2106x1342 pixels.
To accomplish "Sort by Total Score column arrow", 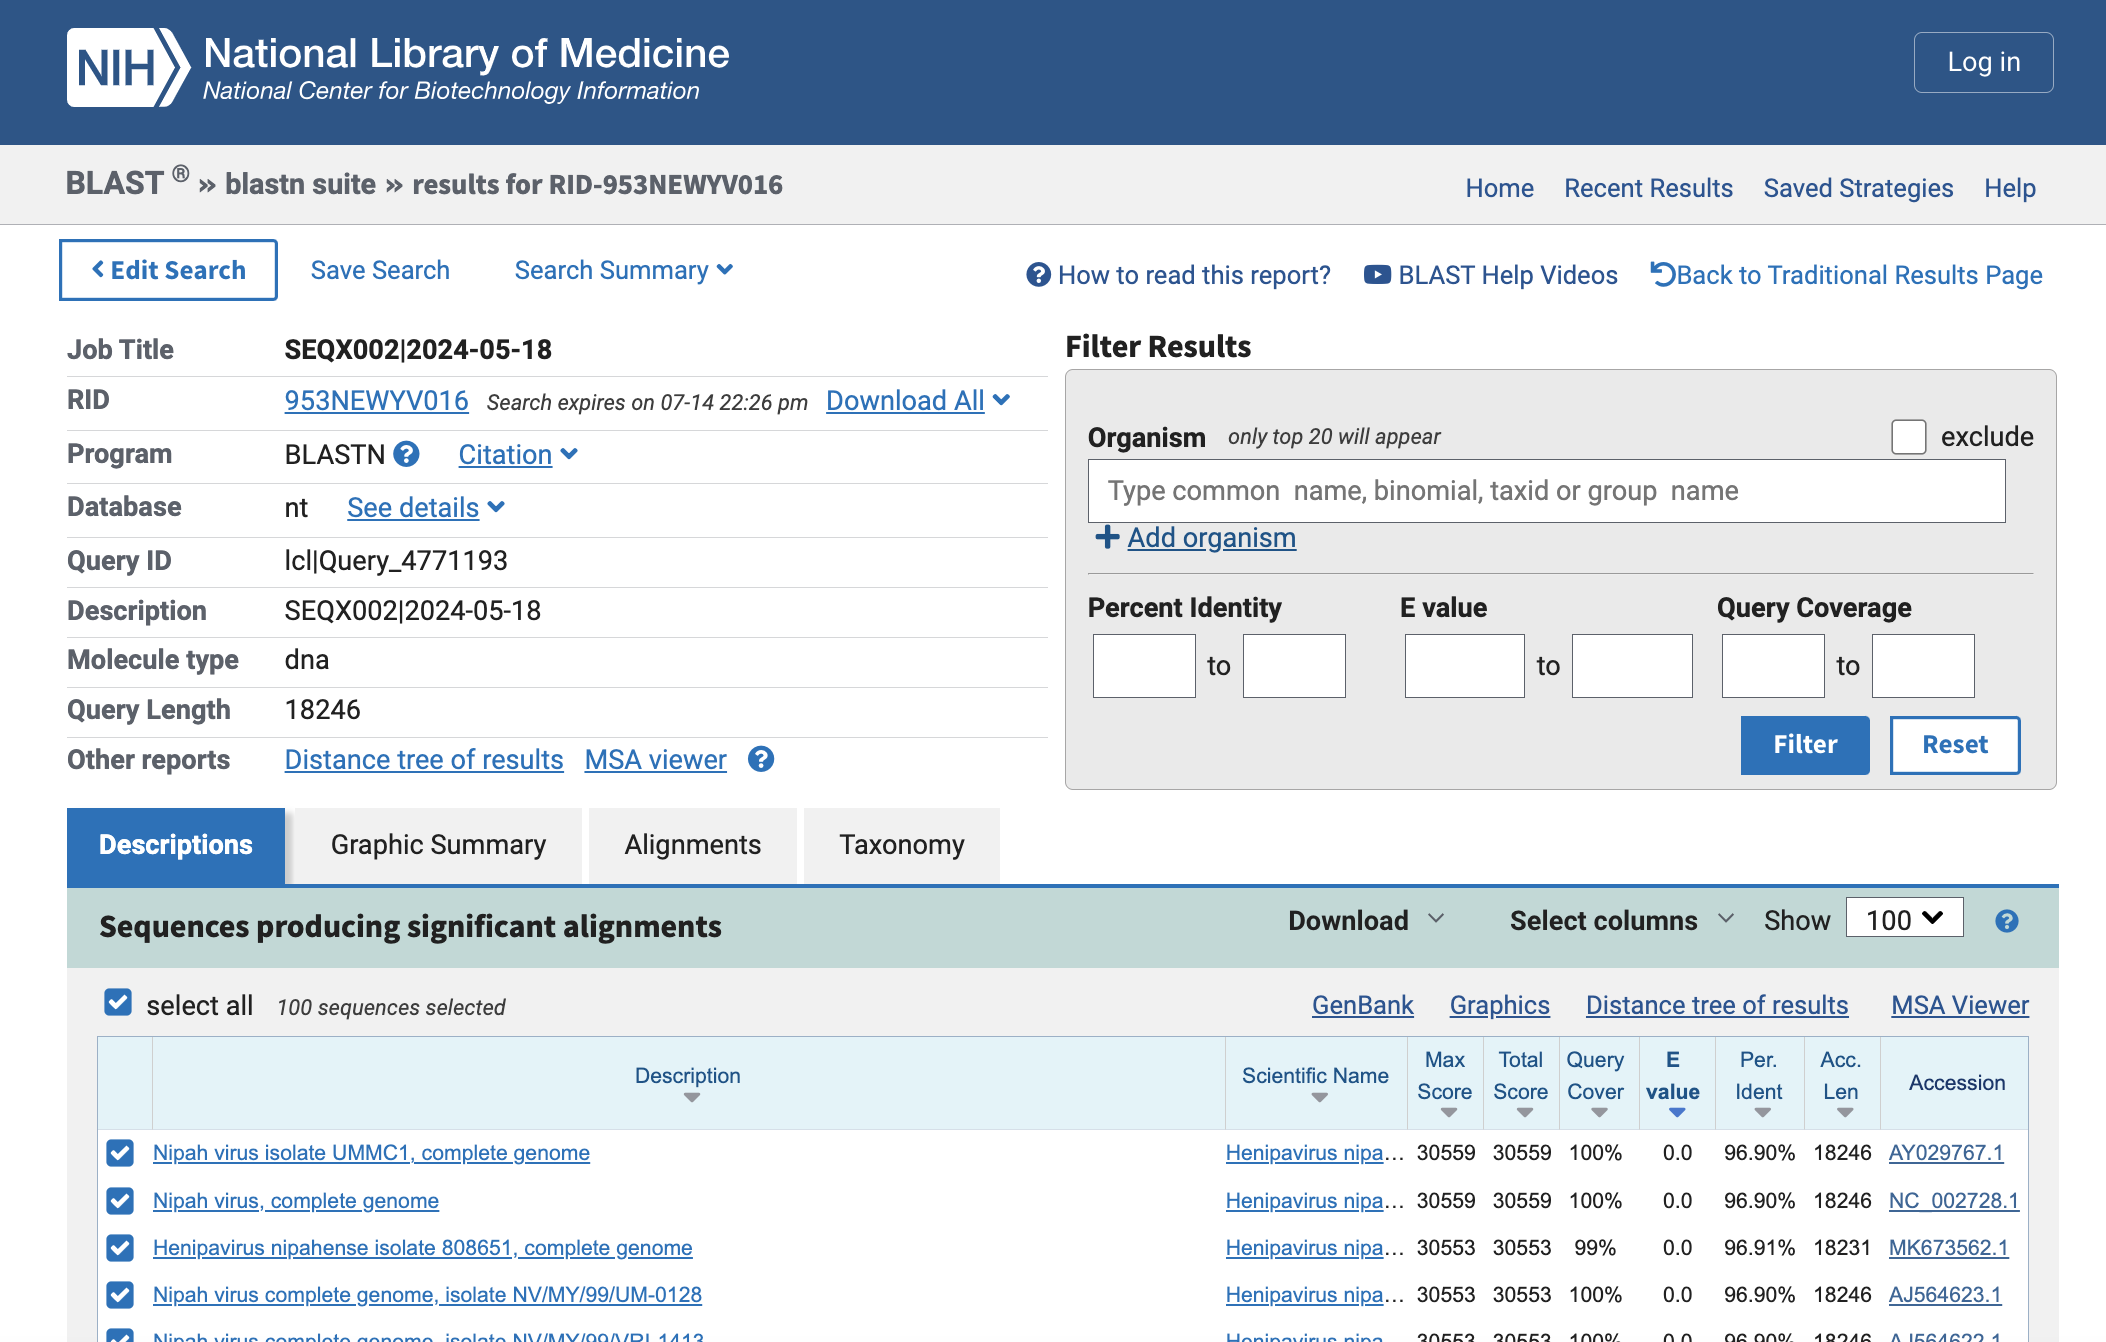I will point(1524,1113).
